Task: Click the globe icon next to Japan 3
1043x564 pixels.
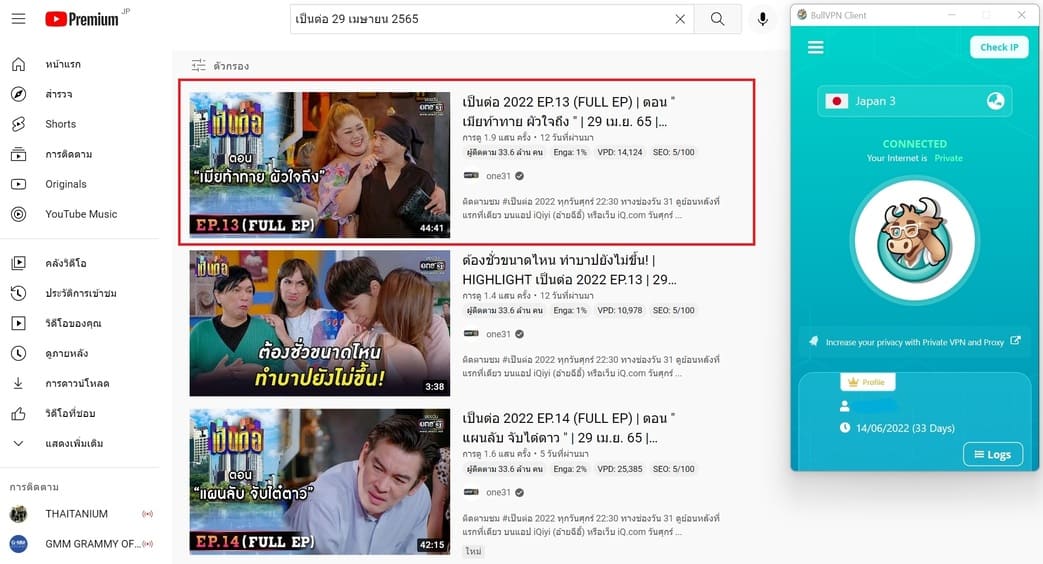Action: tap(995, 101)
